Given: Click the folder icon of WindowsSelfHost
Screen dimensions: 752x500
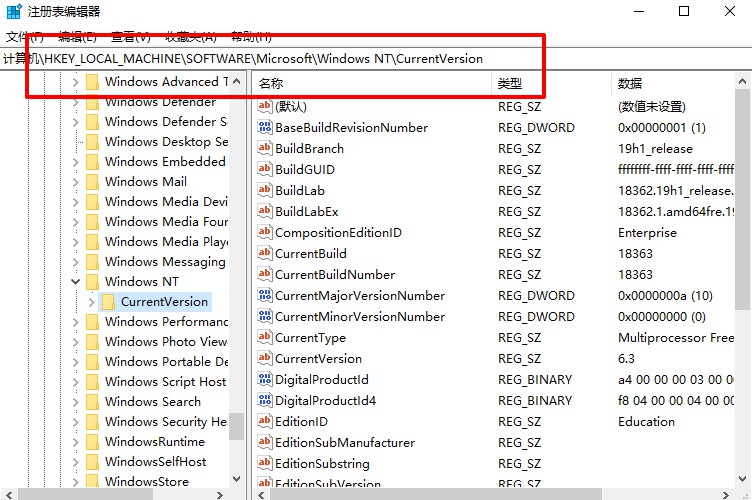Looking at the screenshot, I should (x=92, y=462).
